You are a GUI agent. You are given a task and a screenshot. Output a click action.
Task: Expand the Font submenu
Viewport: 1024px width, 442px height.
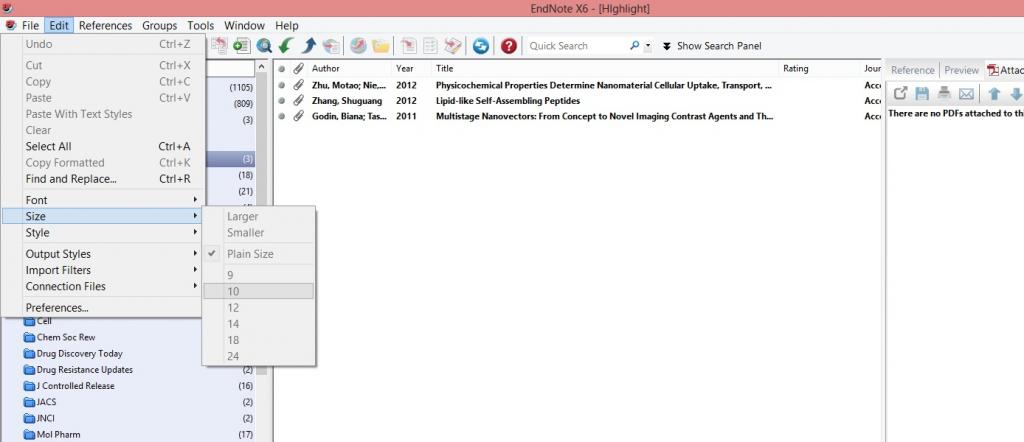tap(103, 200)
